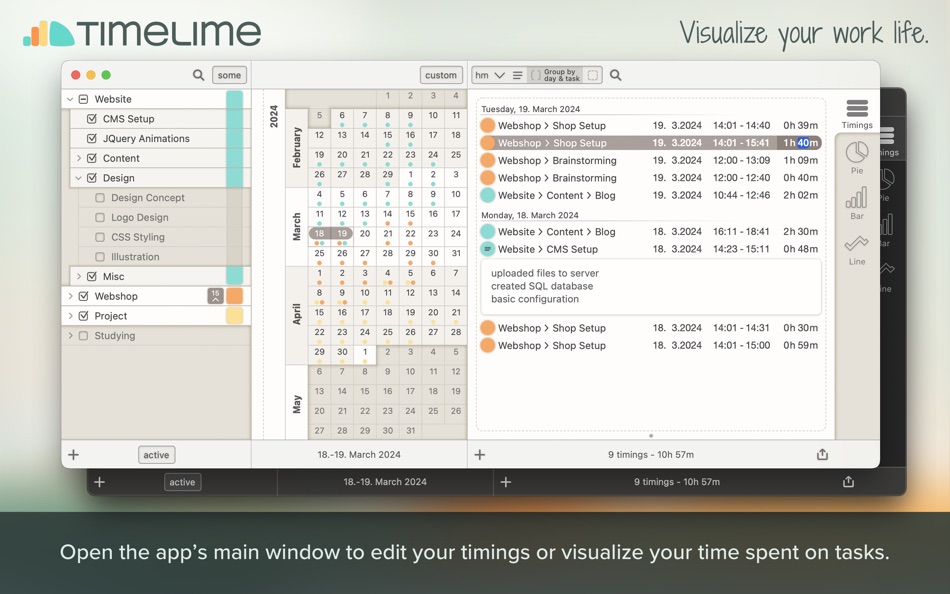Switch to the Line chart view
Viewport: 950px width, 594px height.
(857, 250)
